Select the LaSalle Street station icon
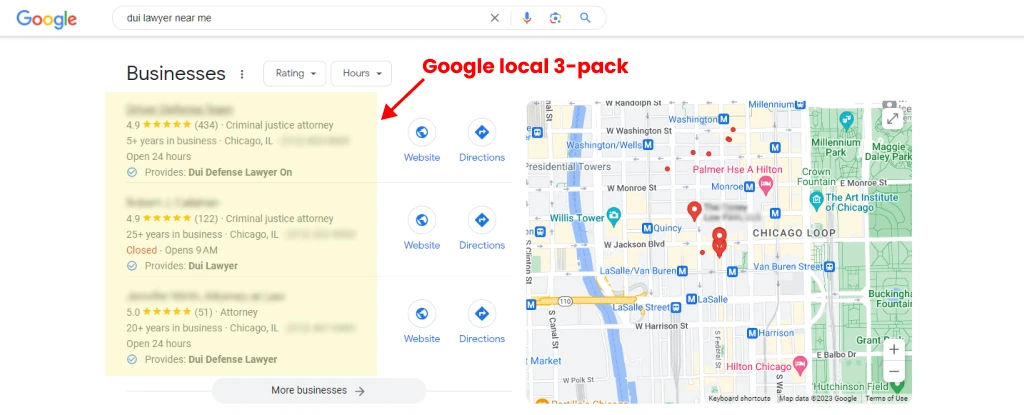This screenshot has width=1024, height=415. (677, 307)
